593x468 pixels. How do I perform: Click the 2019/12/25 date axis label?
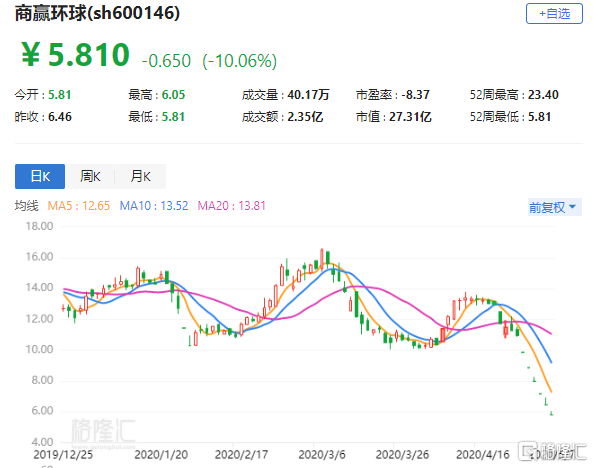click(63, 454)
